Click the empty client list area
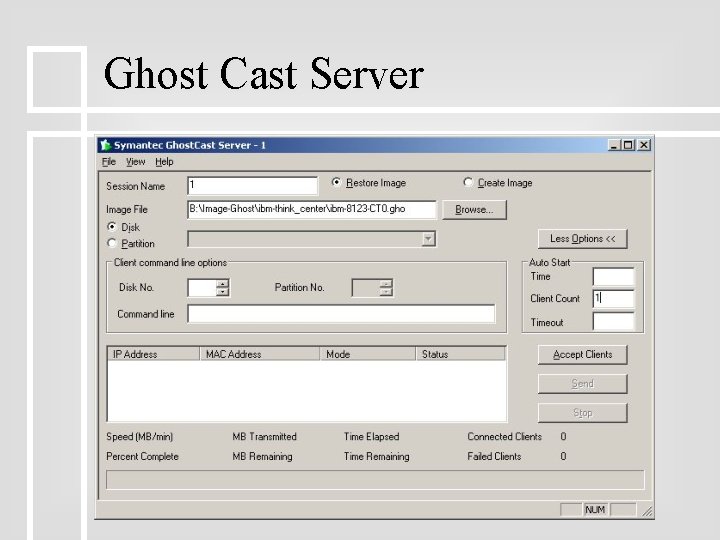Viewport: 720px width, 540px height. (x=307, y=390)
